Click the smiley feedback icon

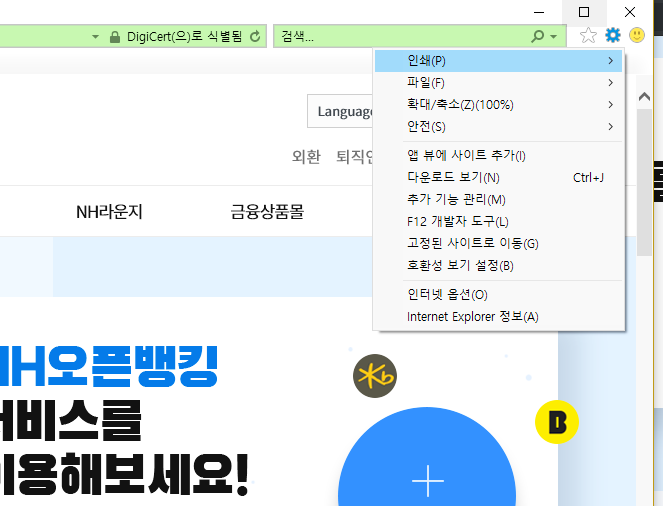coord(637,36)
